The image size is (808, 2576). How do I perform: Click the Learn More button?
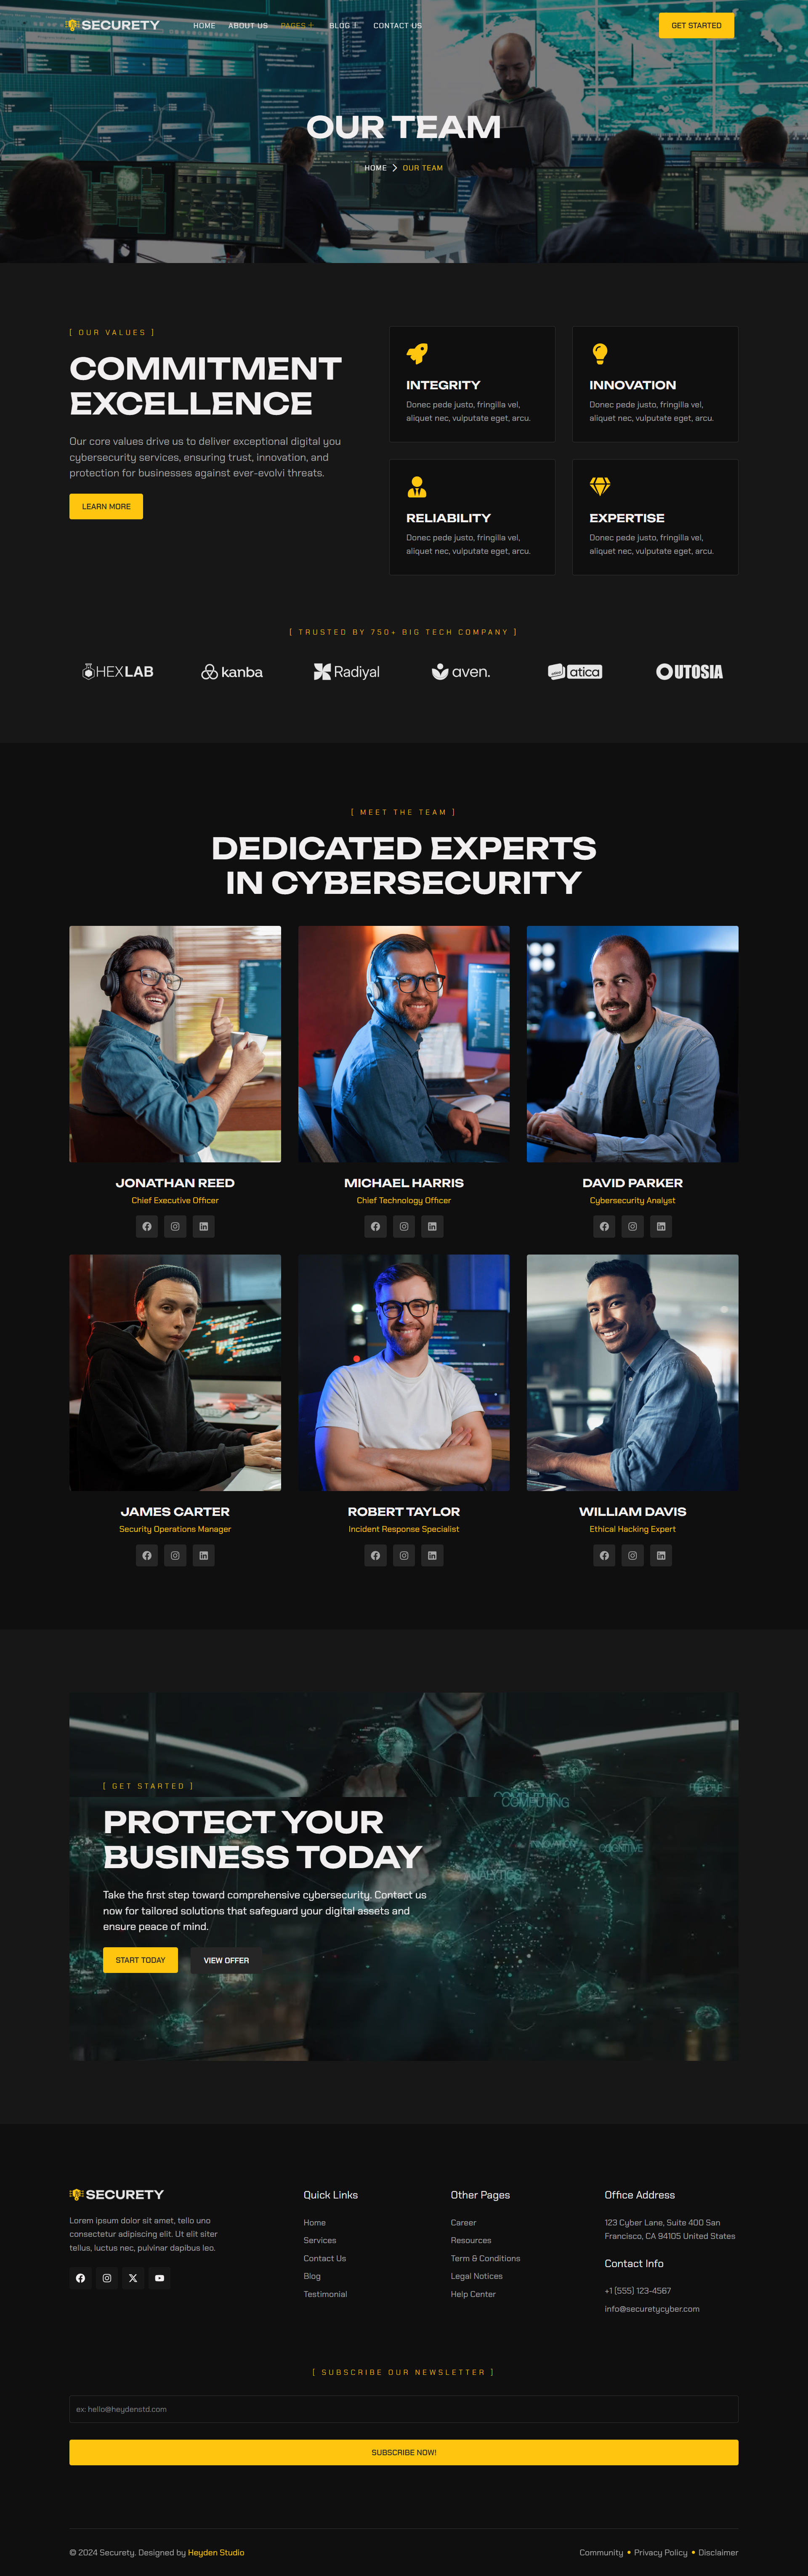point(106,506)
